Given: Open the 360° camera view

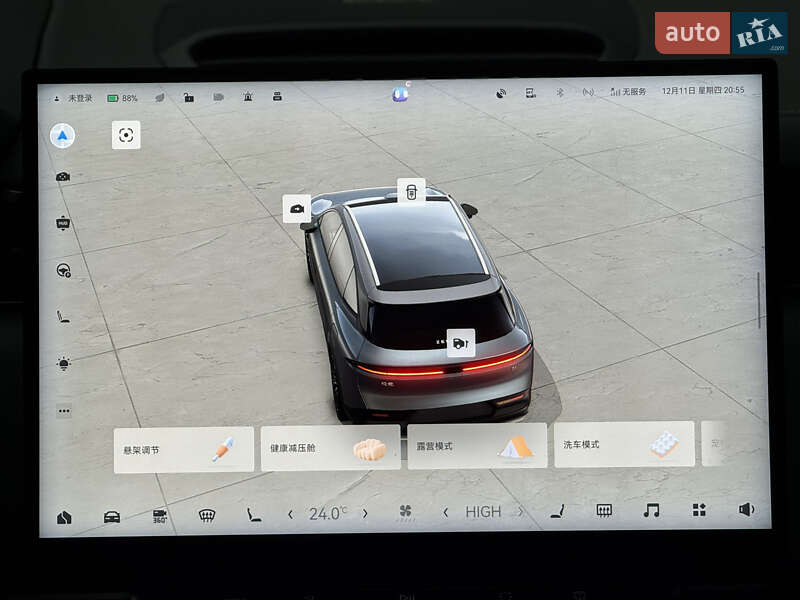Looking at the screenshot, I should click(x=160, y=515).
